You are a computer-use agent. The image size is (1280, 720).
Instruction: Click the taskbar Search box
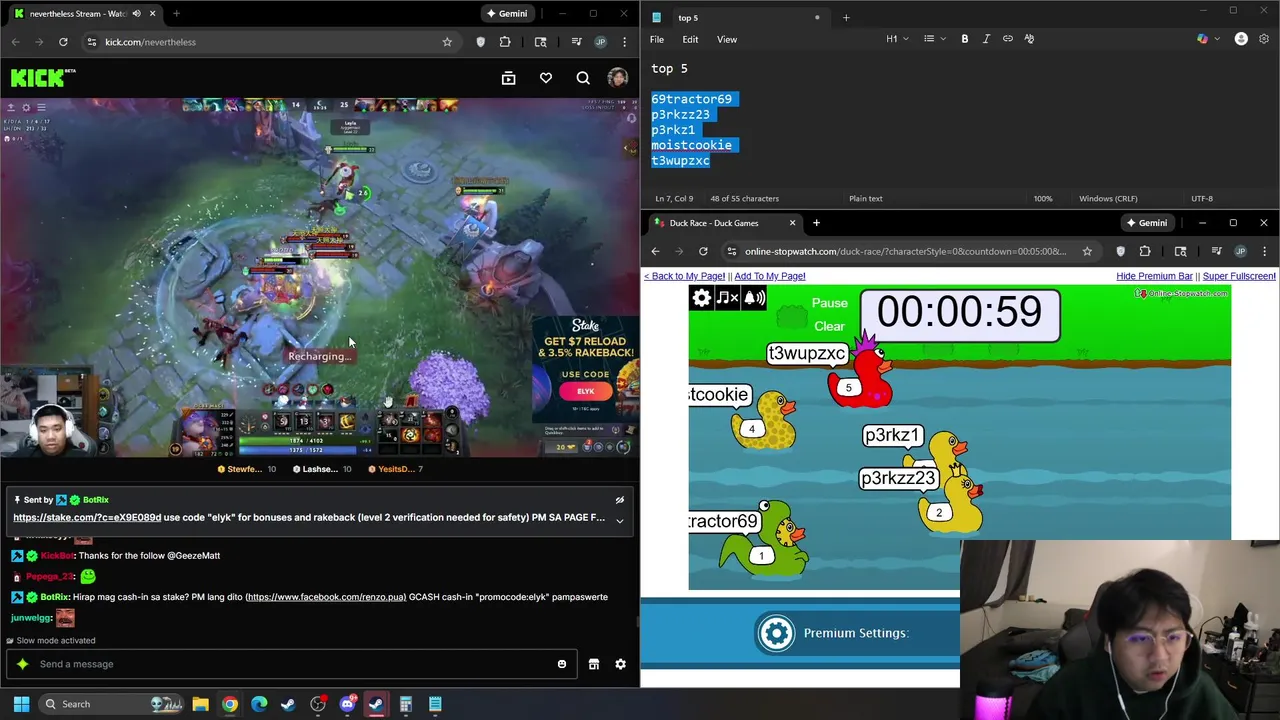pyautogui.click(x=112, y=704)
